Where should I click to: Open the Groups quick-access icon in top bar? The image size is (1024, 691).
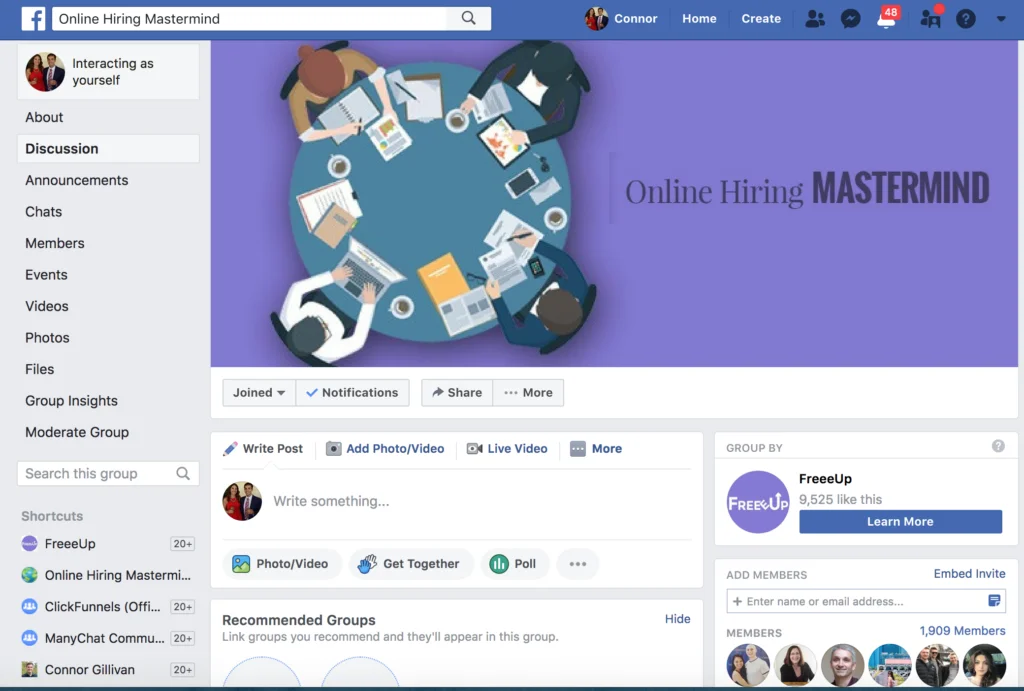click(x=931, y=18)
